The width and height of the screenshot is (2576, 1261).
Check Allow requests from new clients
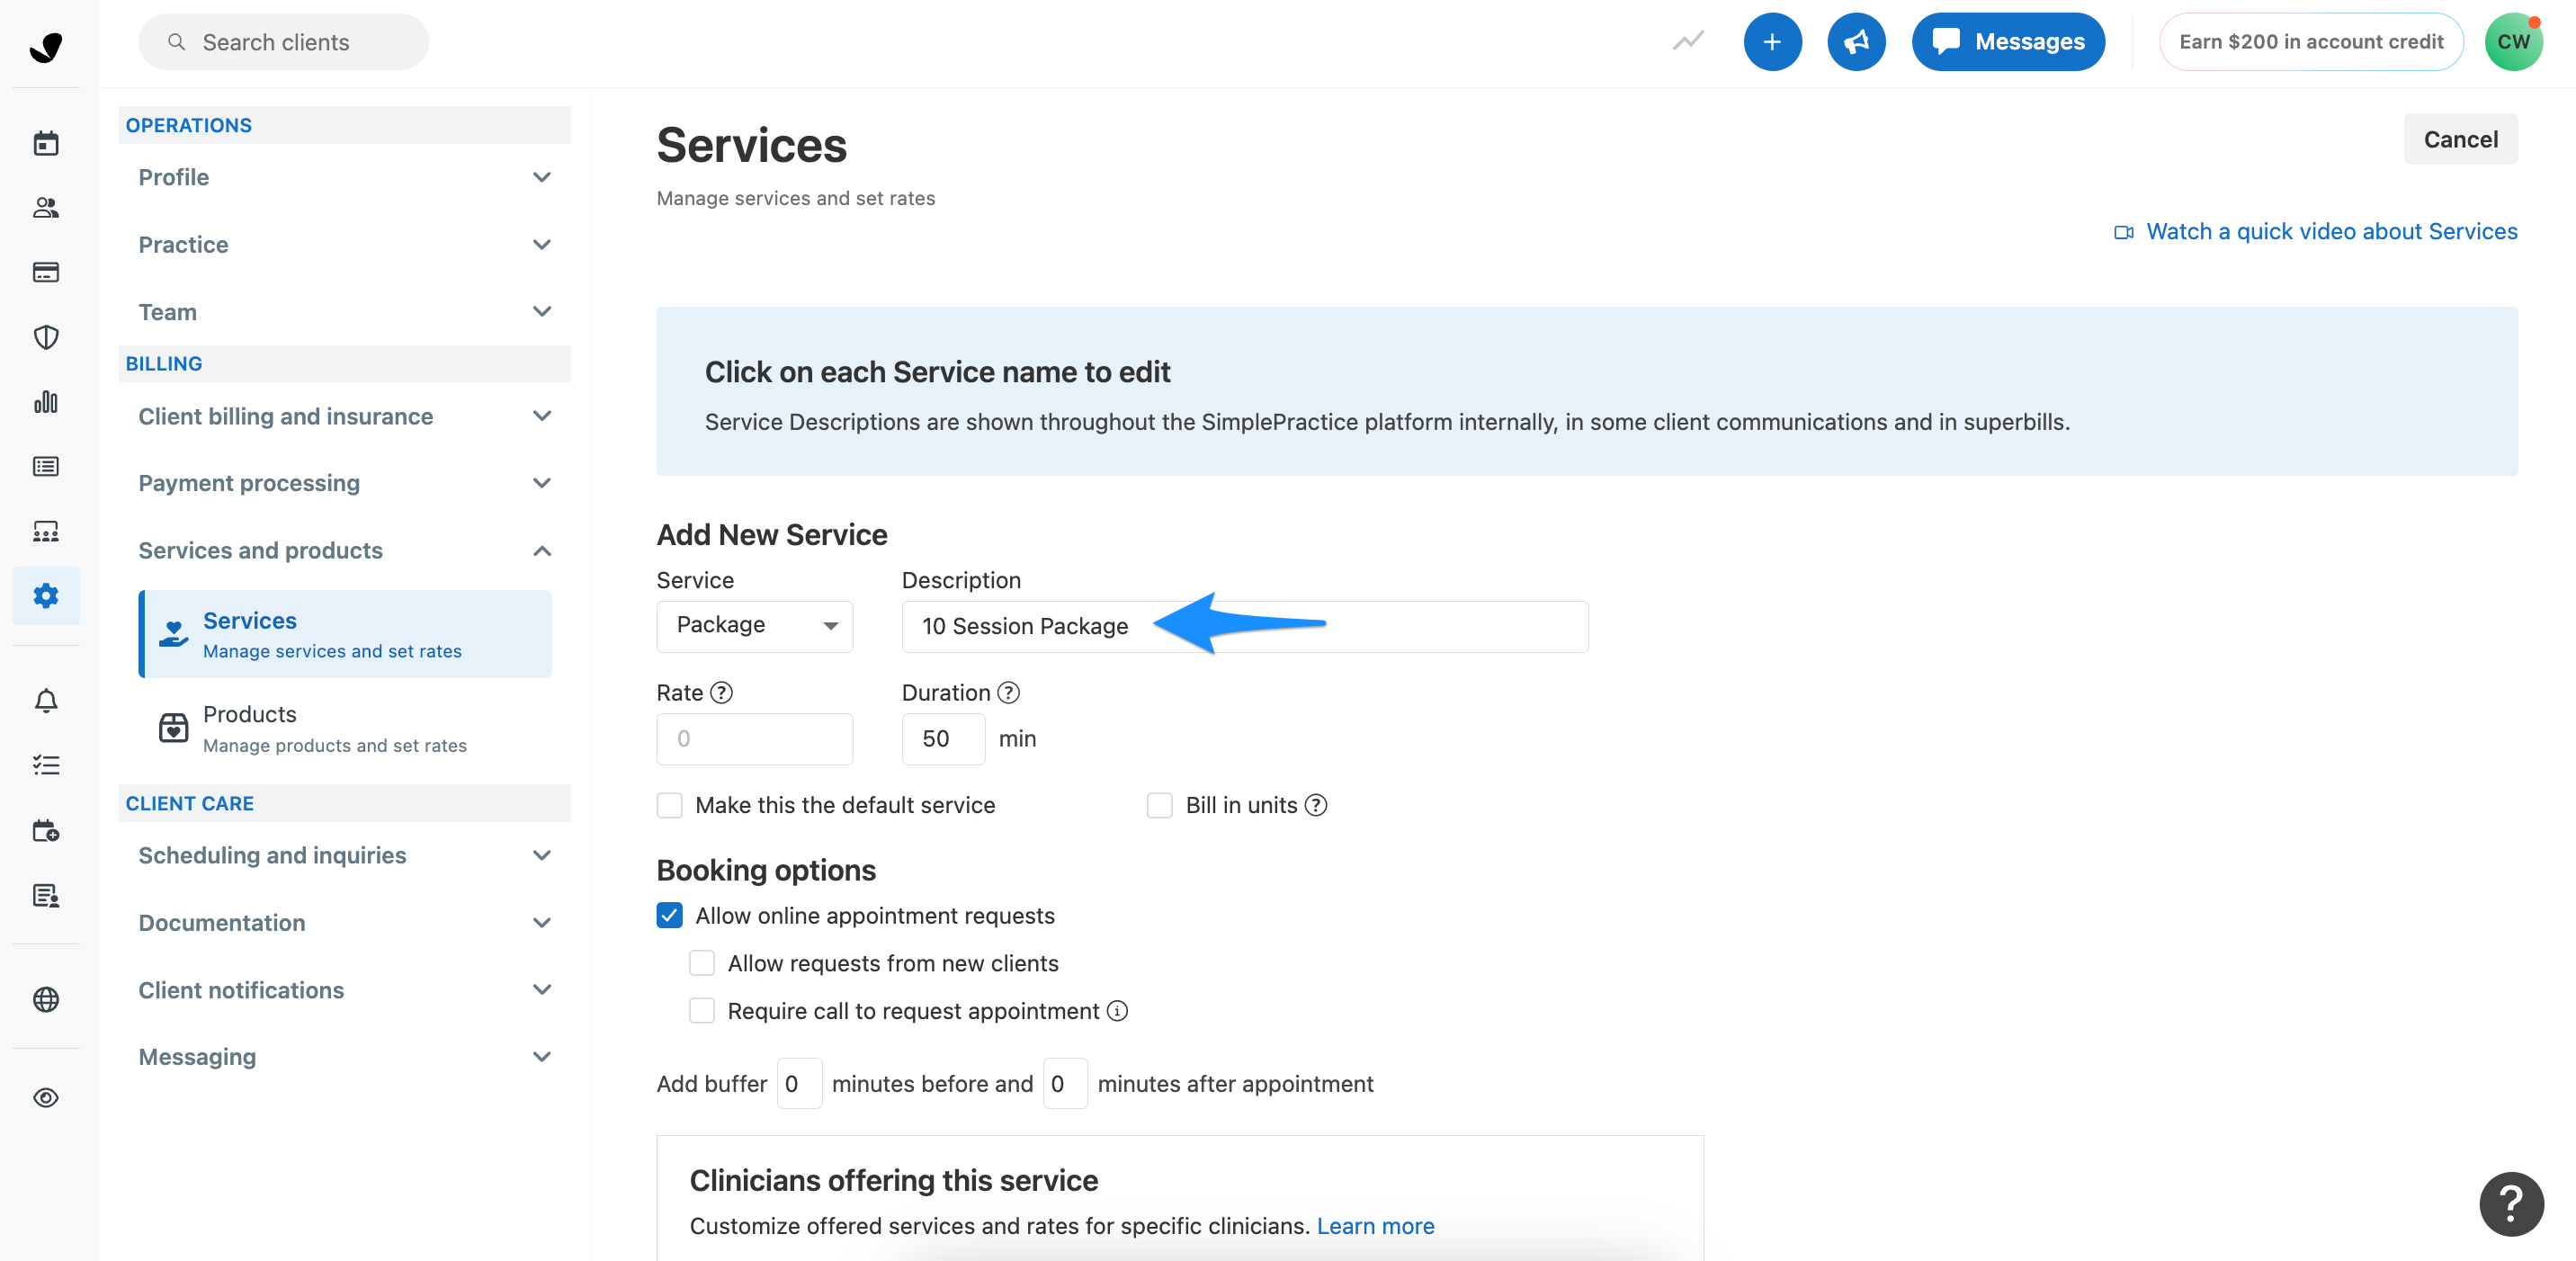point(702,963)
